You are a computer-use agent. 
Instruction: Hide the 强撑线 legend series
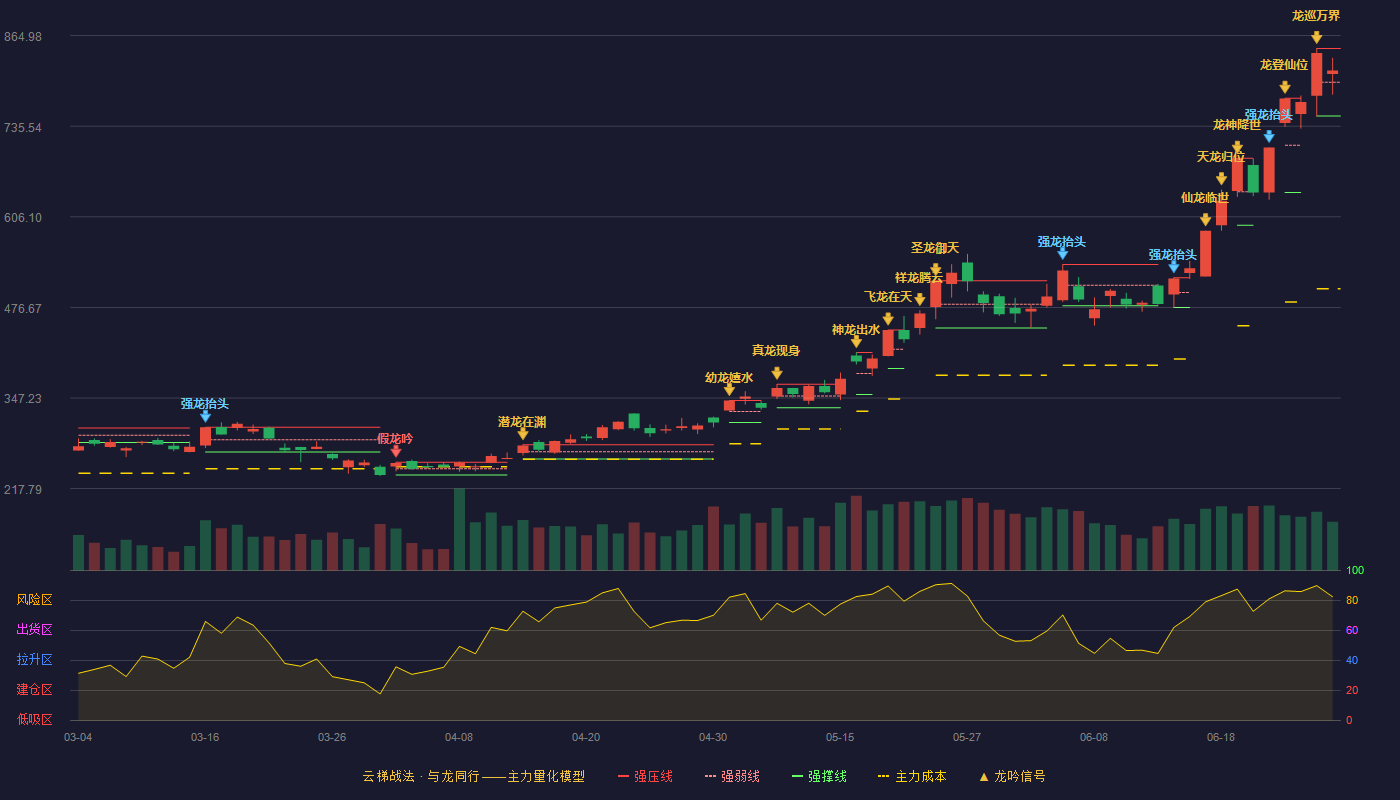tap(819, 776)
